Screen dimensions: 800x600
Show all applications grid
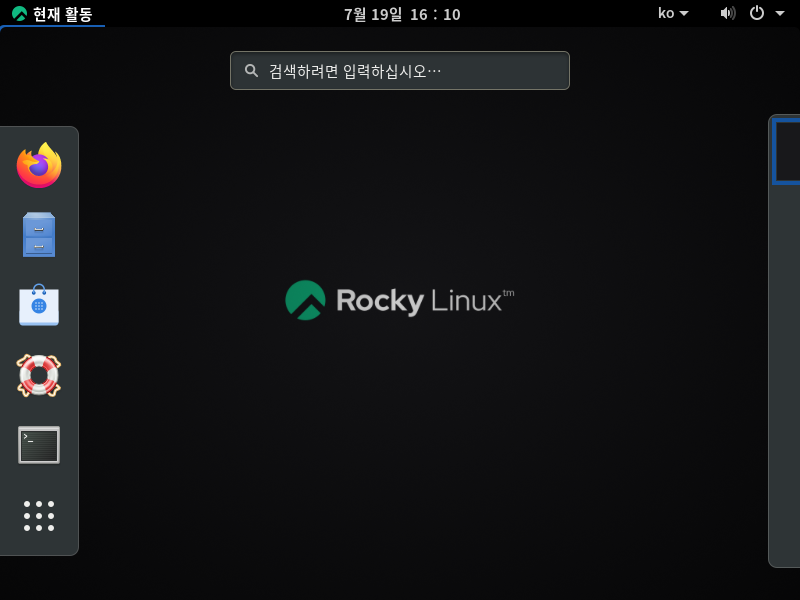tap(39, 516)
